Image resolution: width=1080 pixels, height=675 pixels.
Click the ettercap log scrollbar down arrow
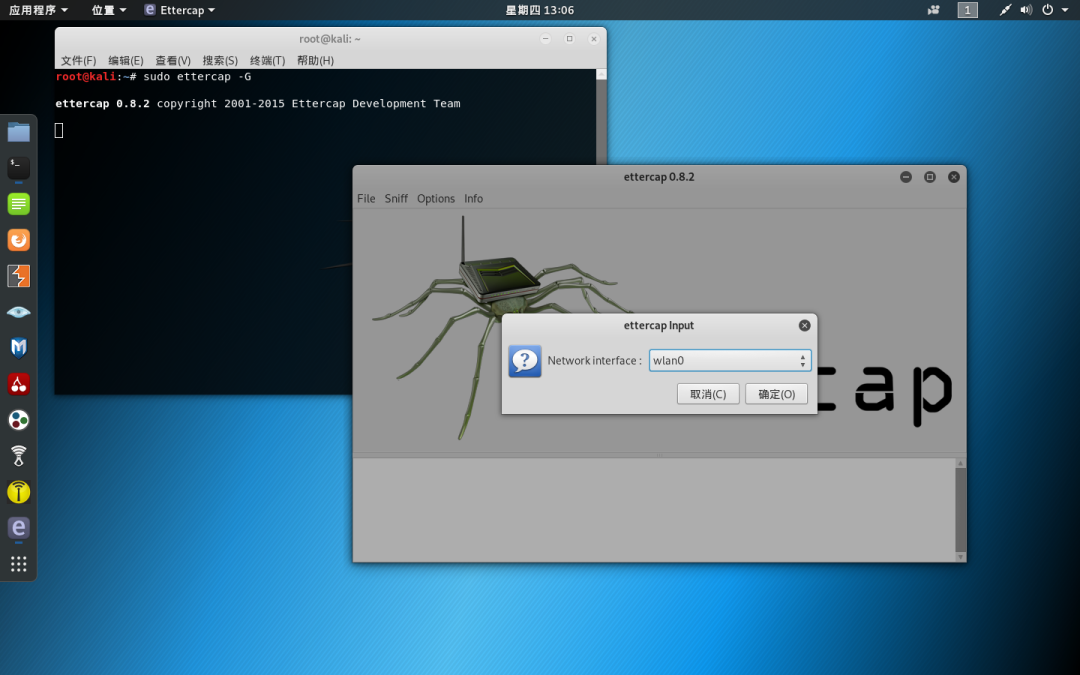coord(960,557)
